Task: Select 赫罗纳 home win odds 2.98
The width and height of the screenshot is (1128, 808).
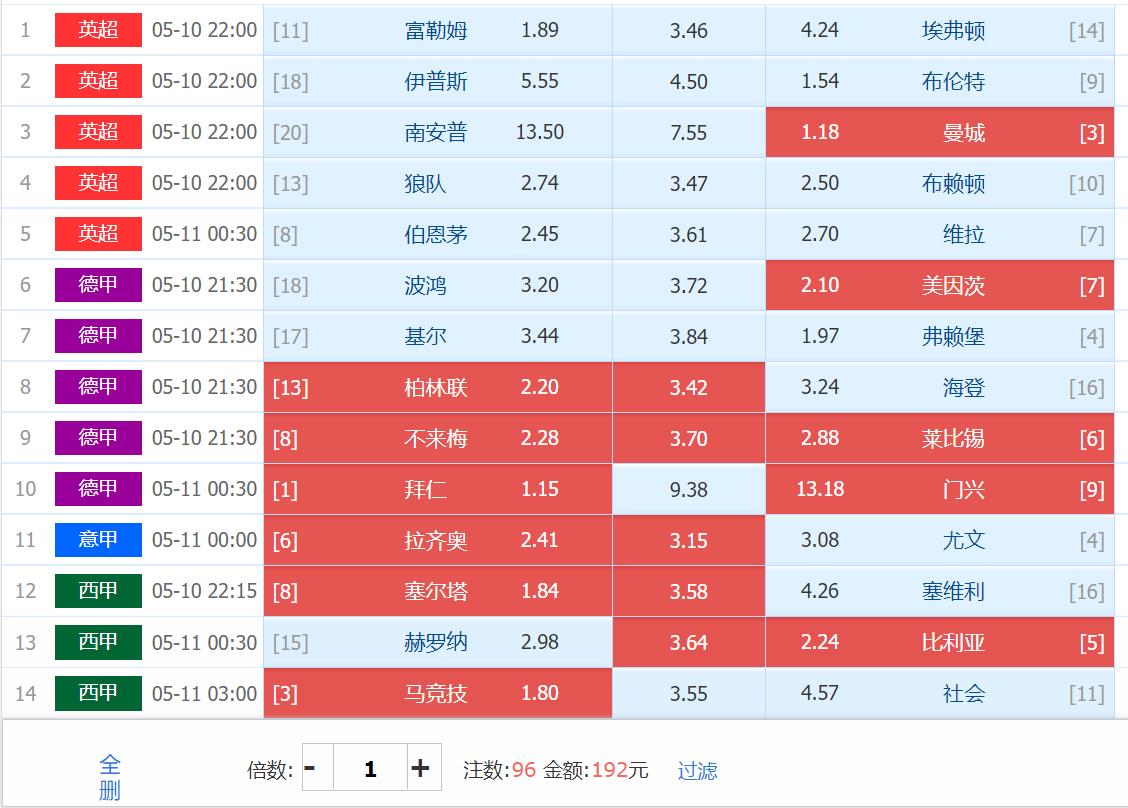Action: click(437, 643)
